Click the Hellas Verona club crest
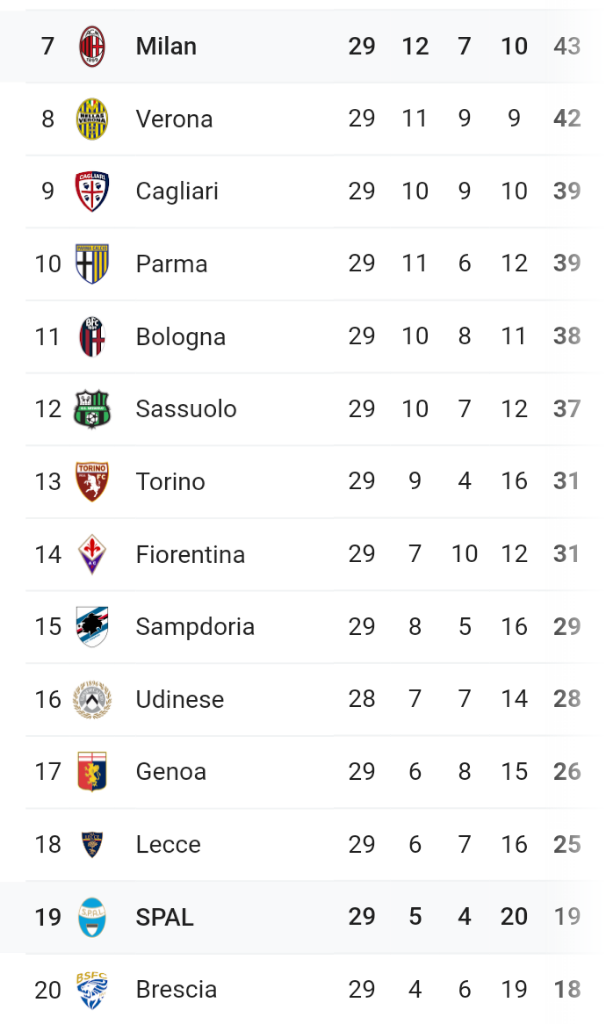Viewport: 604px width, 1024px height. [x=92, y=119]
